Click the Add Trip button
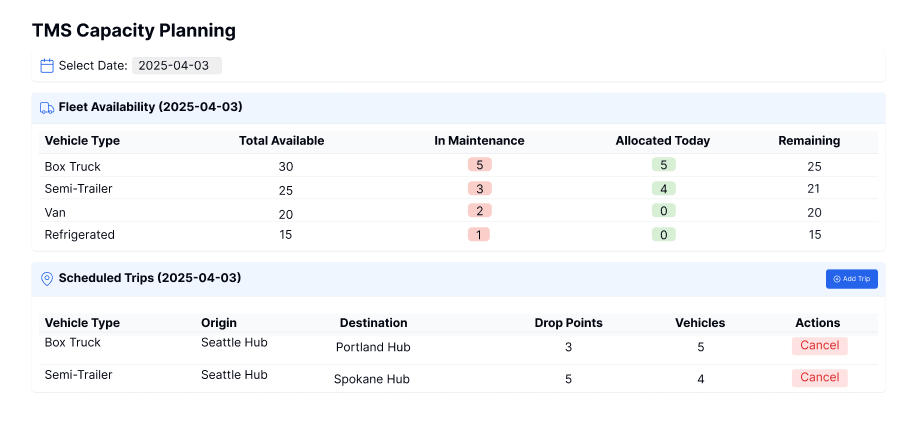Image resolution: width=914 pixels, height=423 pixels. 851,279
